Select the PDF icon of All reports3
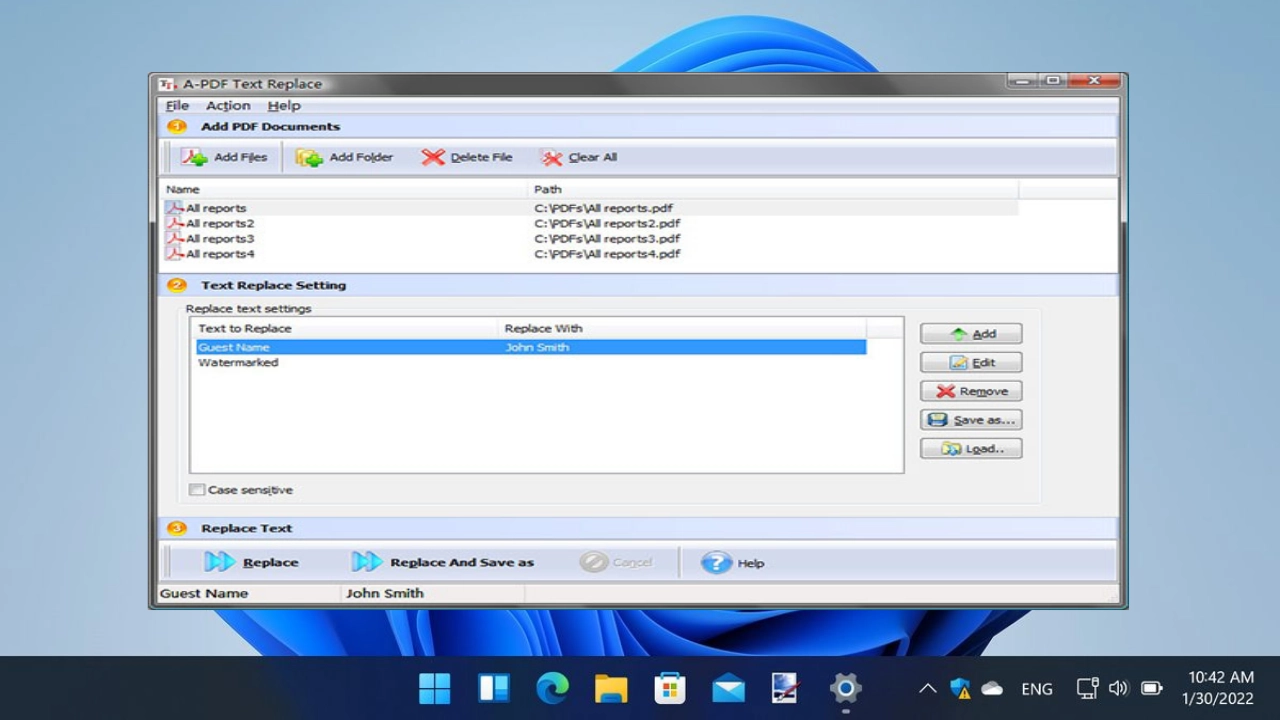The image size is (1280, 720). coord(175,238)
